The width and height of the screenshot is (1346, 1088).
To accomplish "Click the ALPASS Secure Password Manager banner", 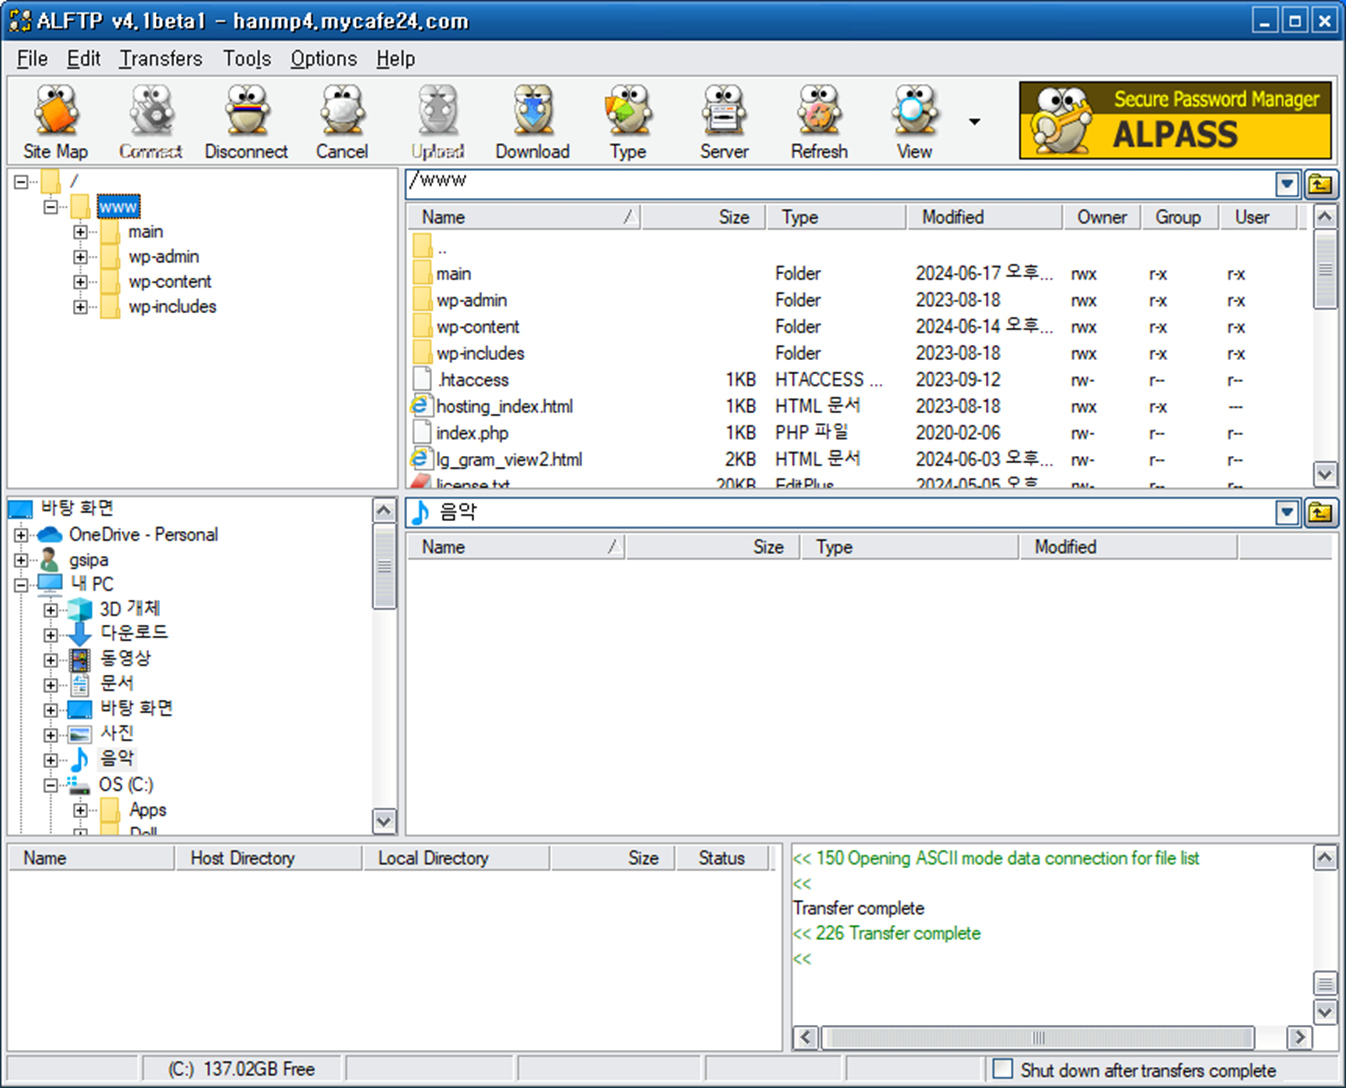I will tap(1175, 119).
